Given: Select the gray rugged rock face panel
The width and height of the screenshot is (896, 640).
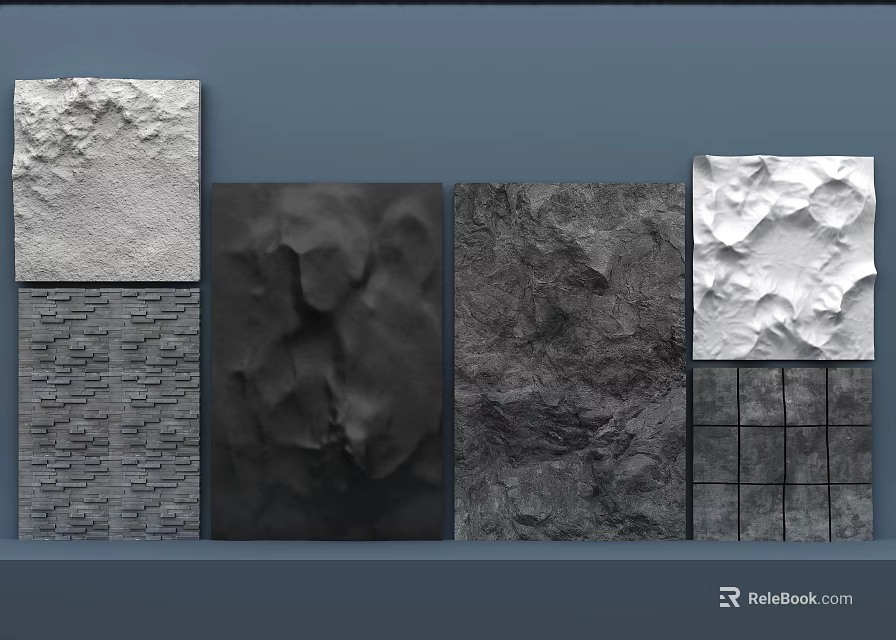Looking at the screenshot, I should [x=570, y=361].
